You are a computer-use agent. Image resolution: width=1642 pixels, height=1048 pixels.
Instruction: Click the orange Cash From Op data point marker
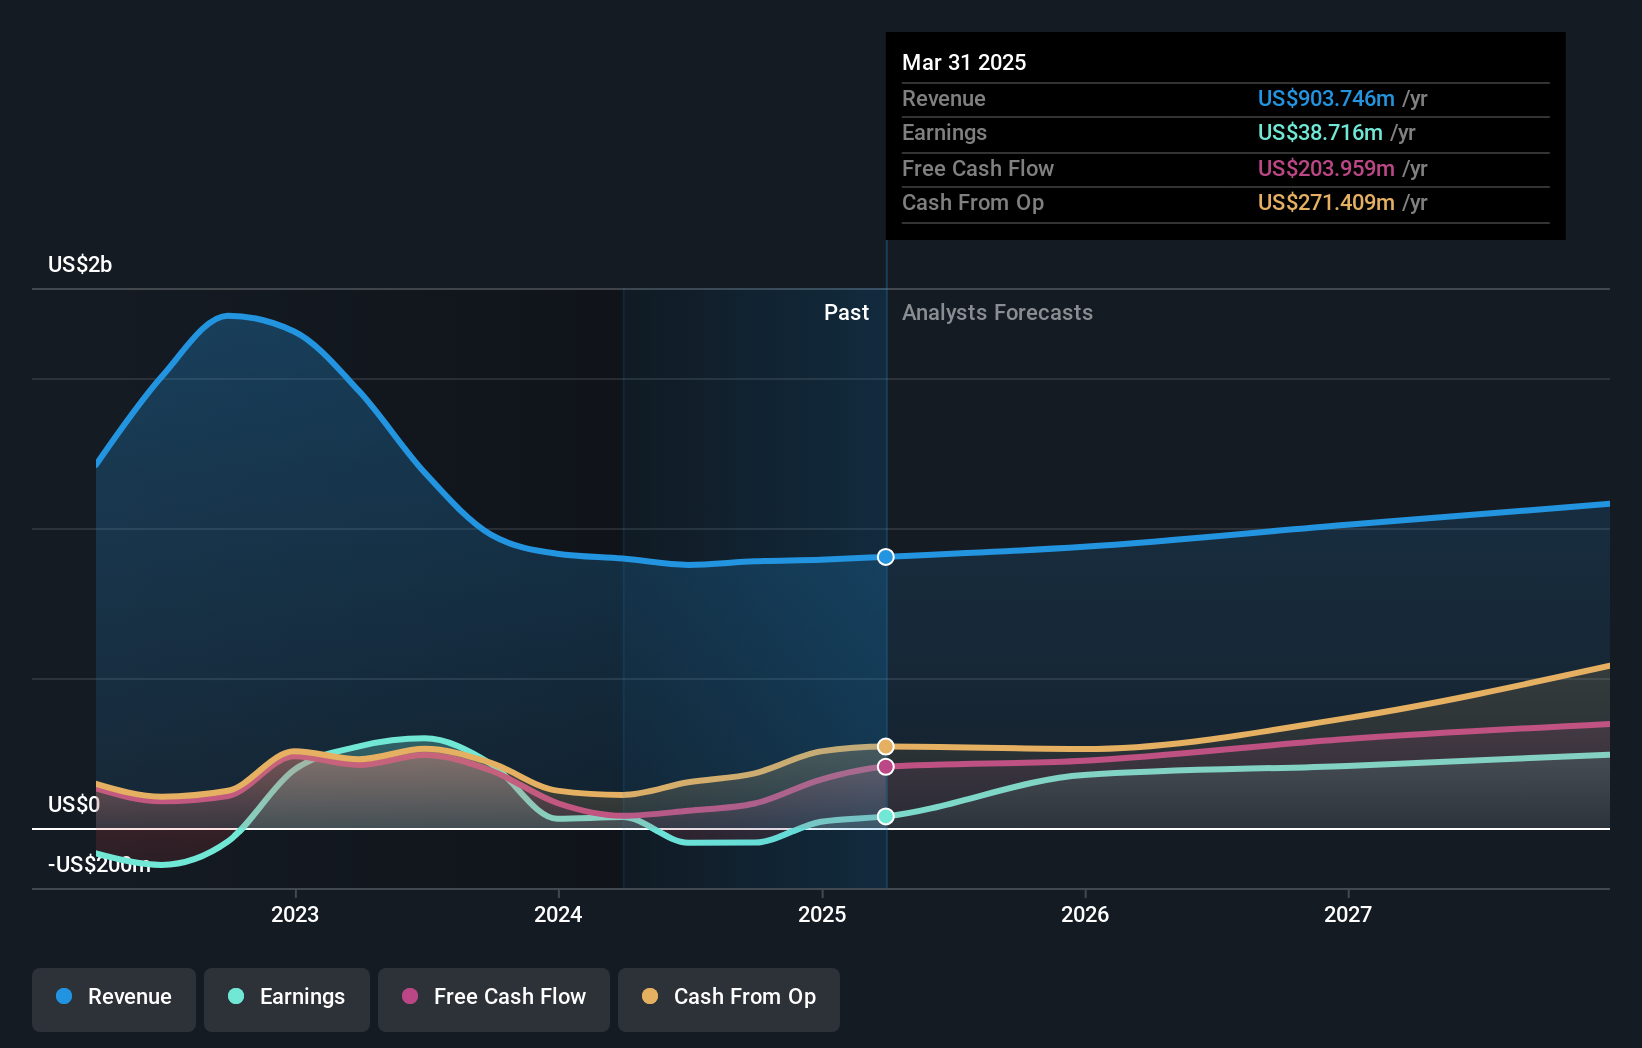pyautogui.click(x=886, y=747)
